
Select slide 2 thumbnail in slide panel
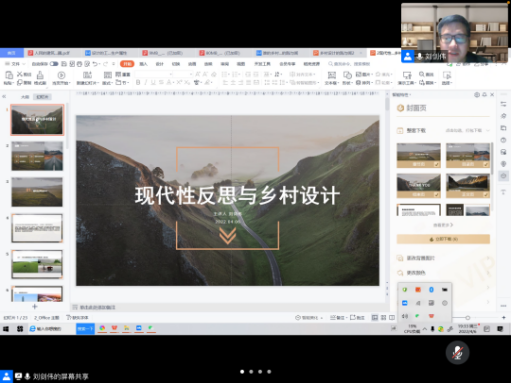tap(37, 156)
